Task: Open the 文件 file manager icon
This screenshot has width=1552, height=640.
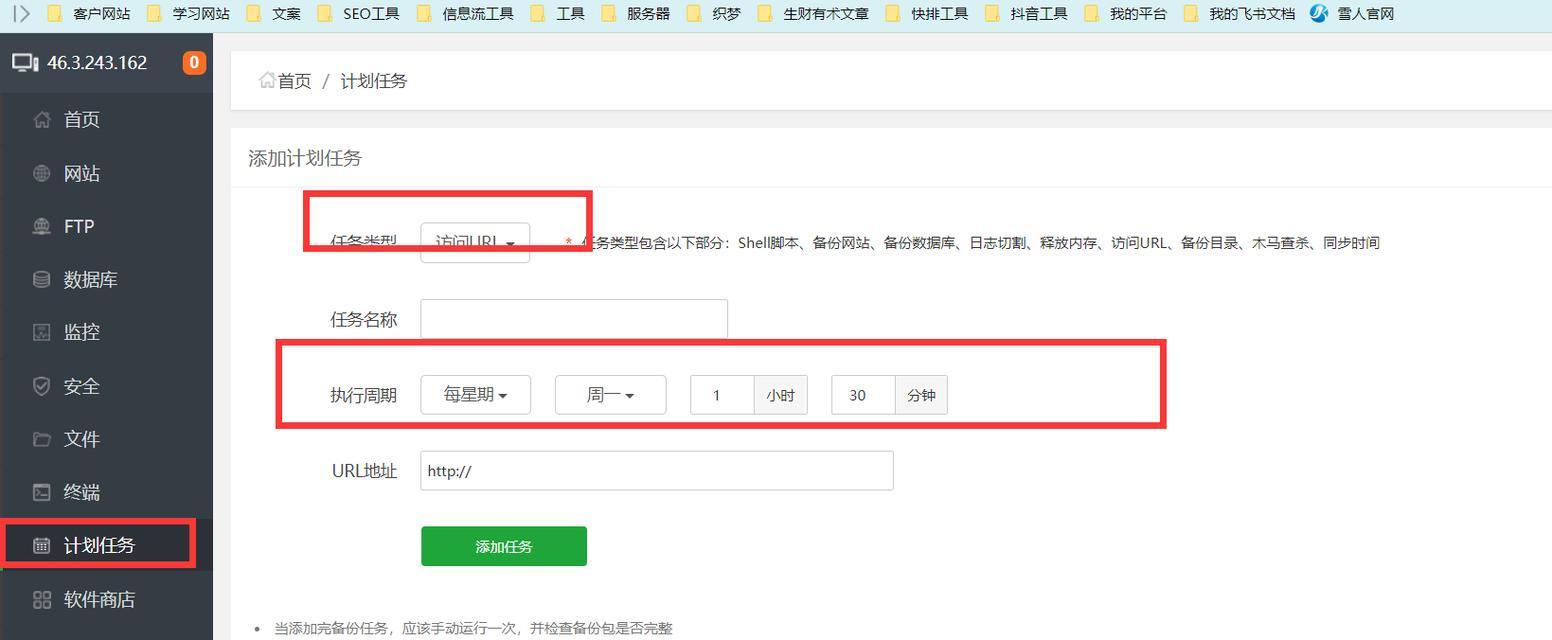Action: (x=80, y=439)
